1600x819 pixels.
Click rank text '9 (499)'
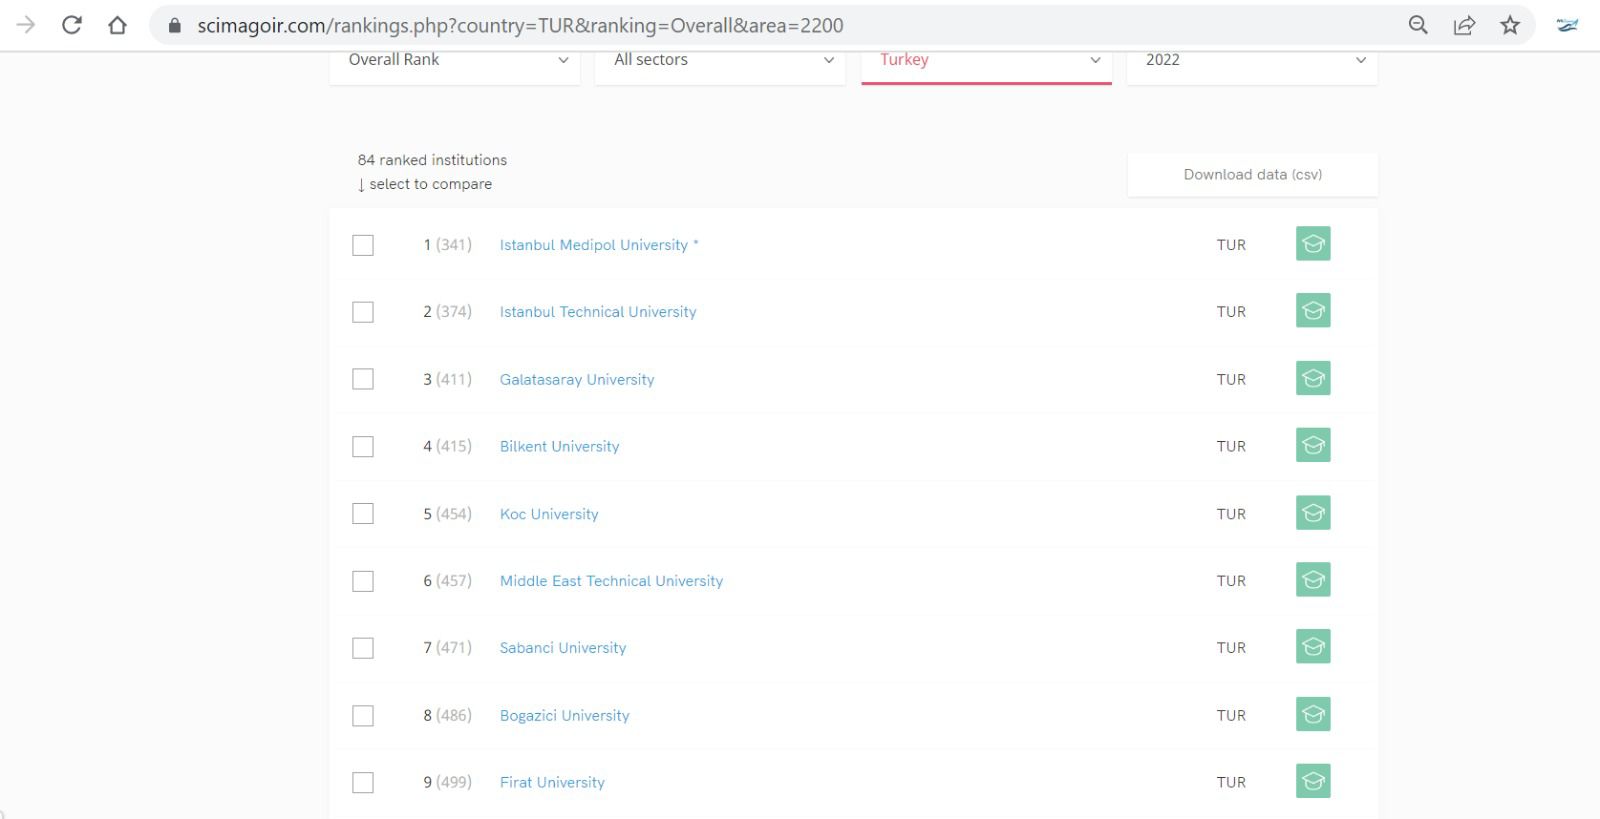[447, 782]
